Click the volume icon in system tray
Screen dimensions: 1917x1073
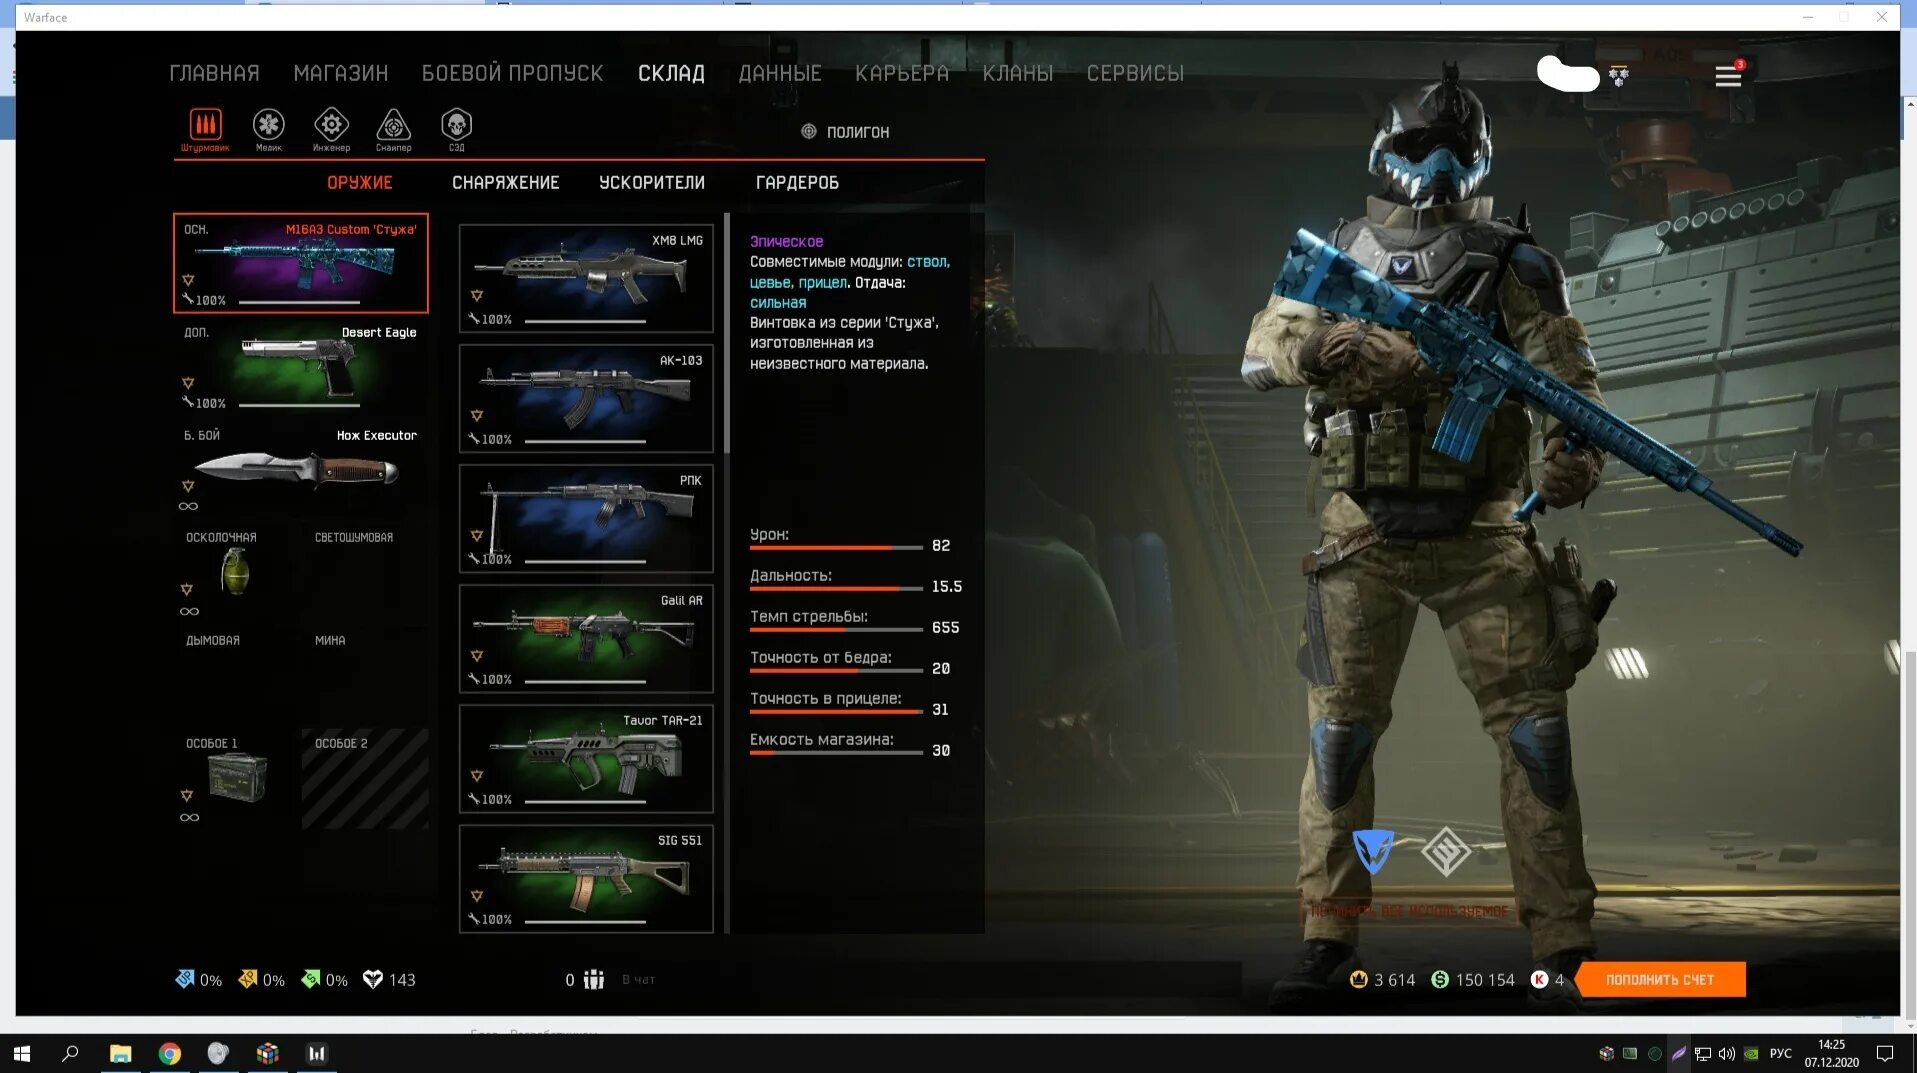tap(1726, 1053)
